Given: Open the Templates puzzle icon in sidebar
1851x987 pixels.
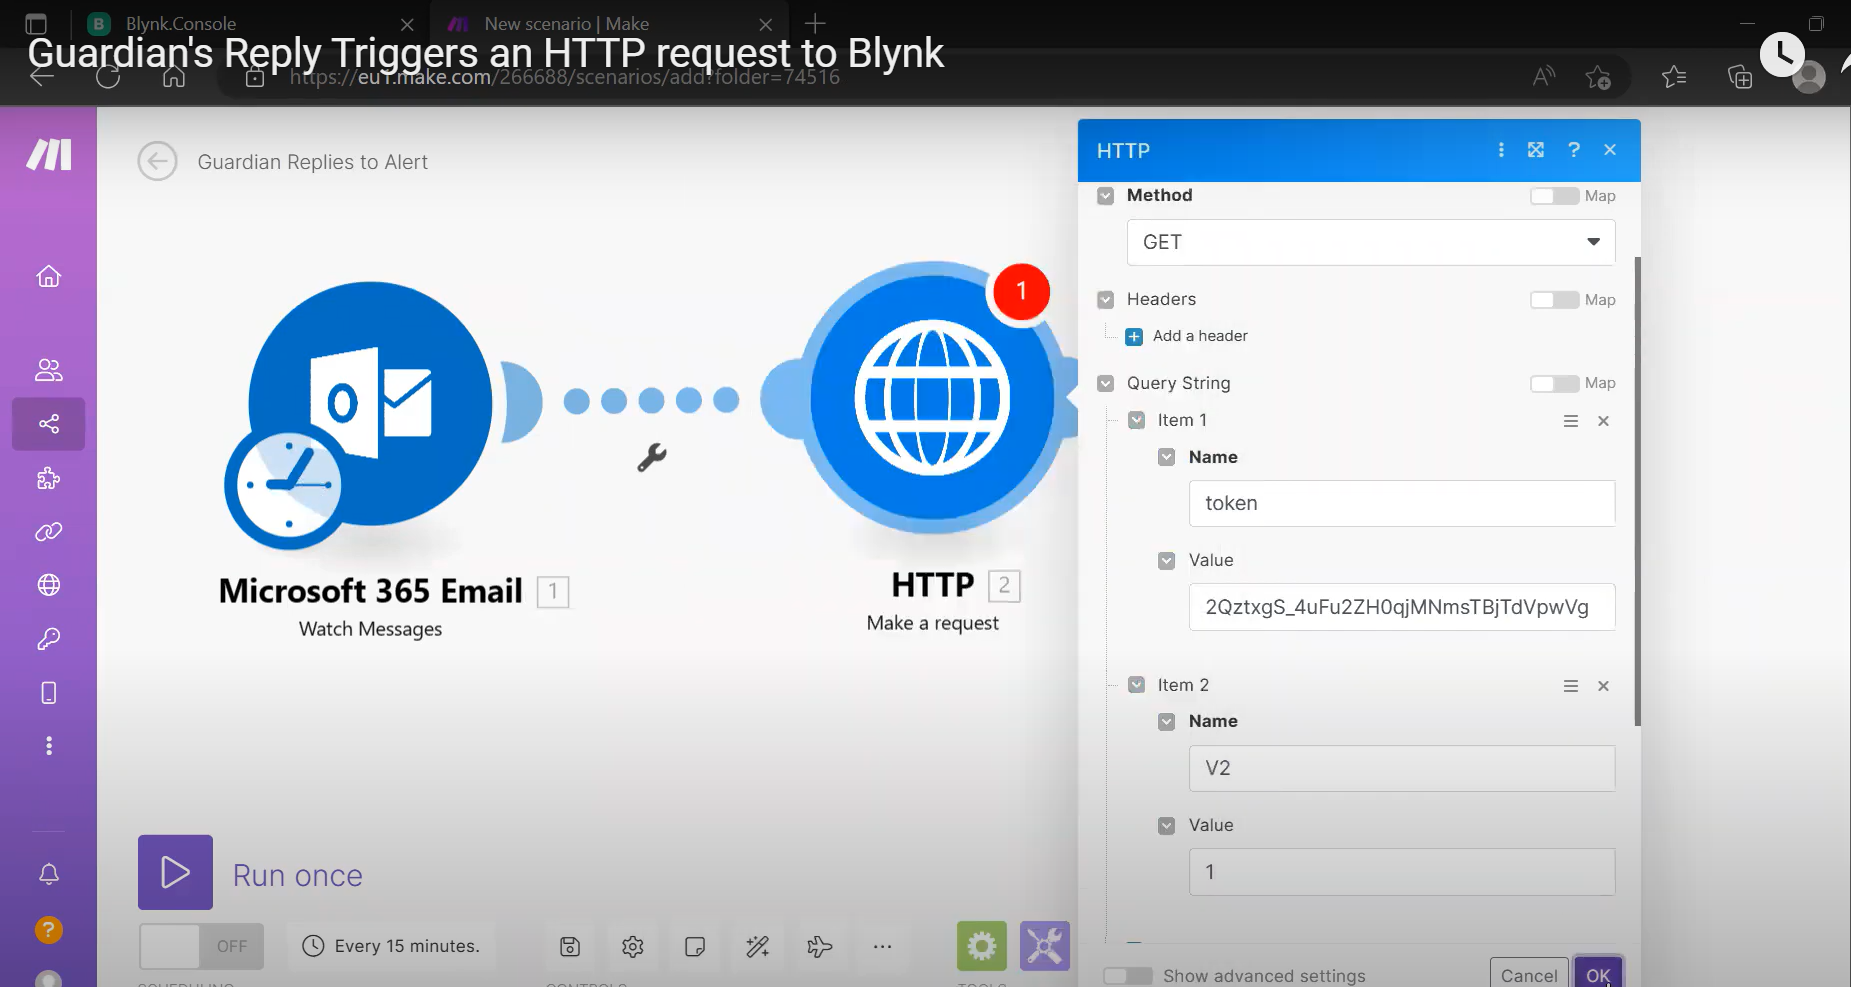Looking at the screenshot, I should point(48,478).
